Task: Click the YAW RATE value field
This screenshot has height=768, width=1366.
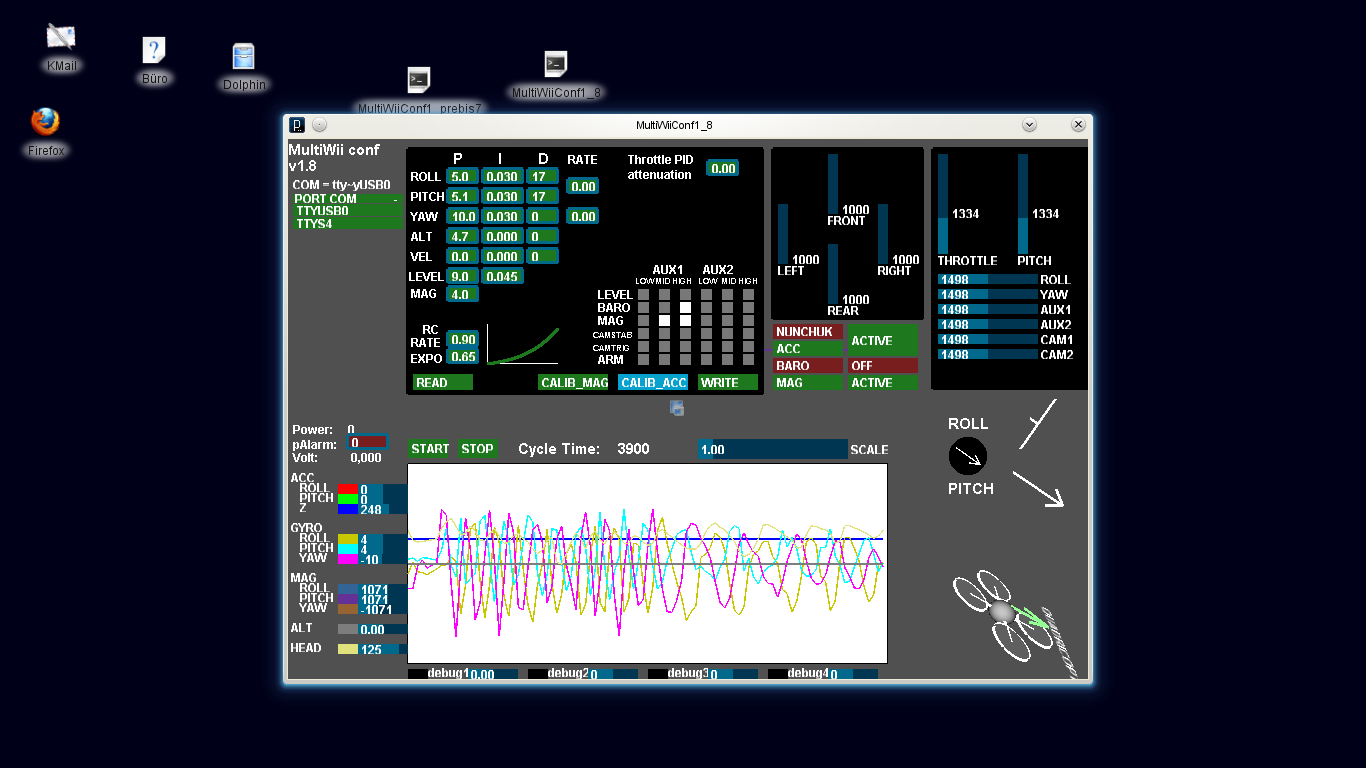Action: pos(582,216)
